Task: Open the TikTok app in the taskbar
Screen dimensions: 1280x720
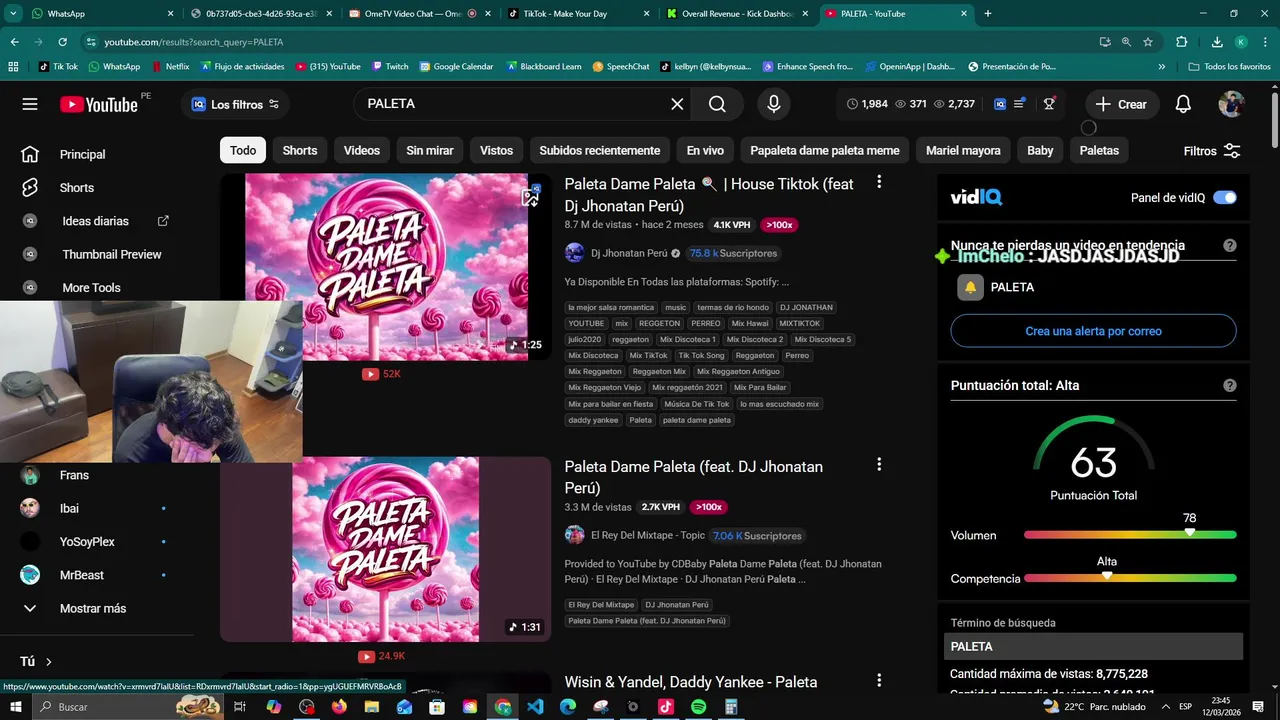Action: point(666,707)
